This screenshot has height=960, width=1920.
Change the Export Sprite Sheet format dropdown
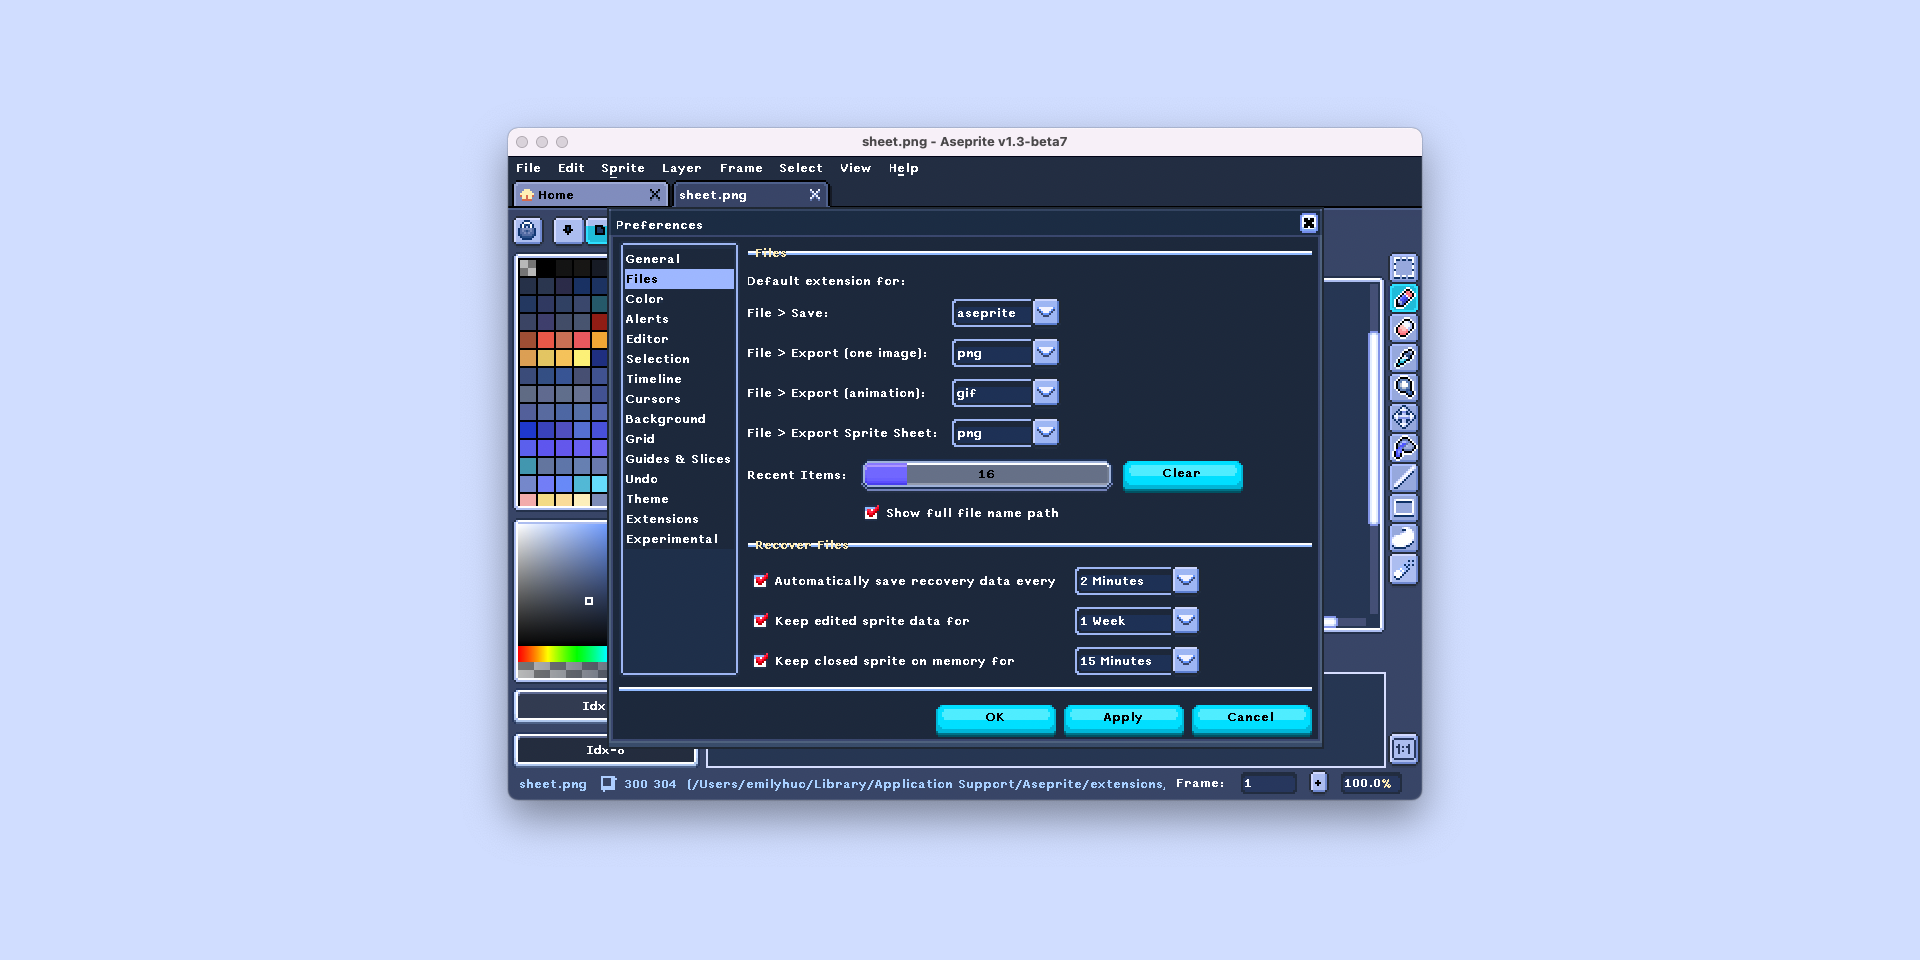click(x=1045, y=432)
